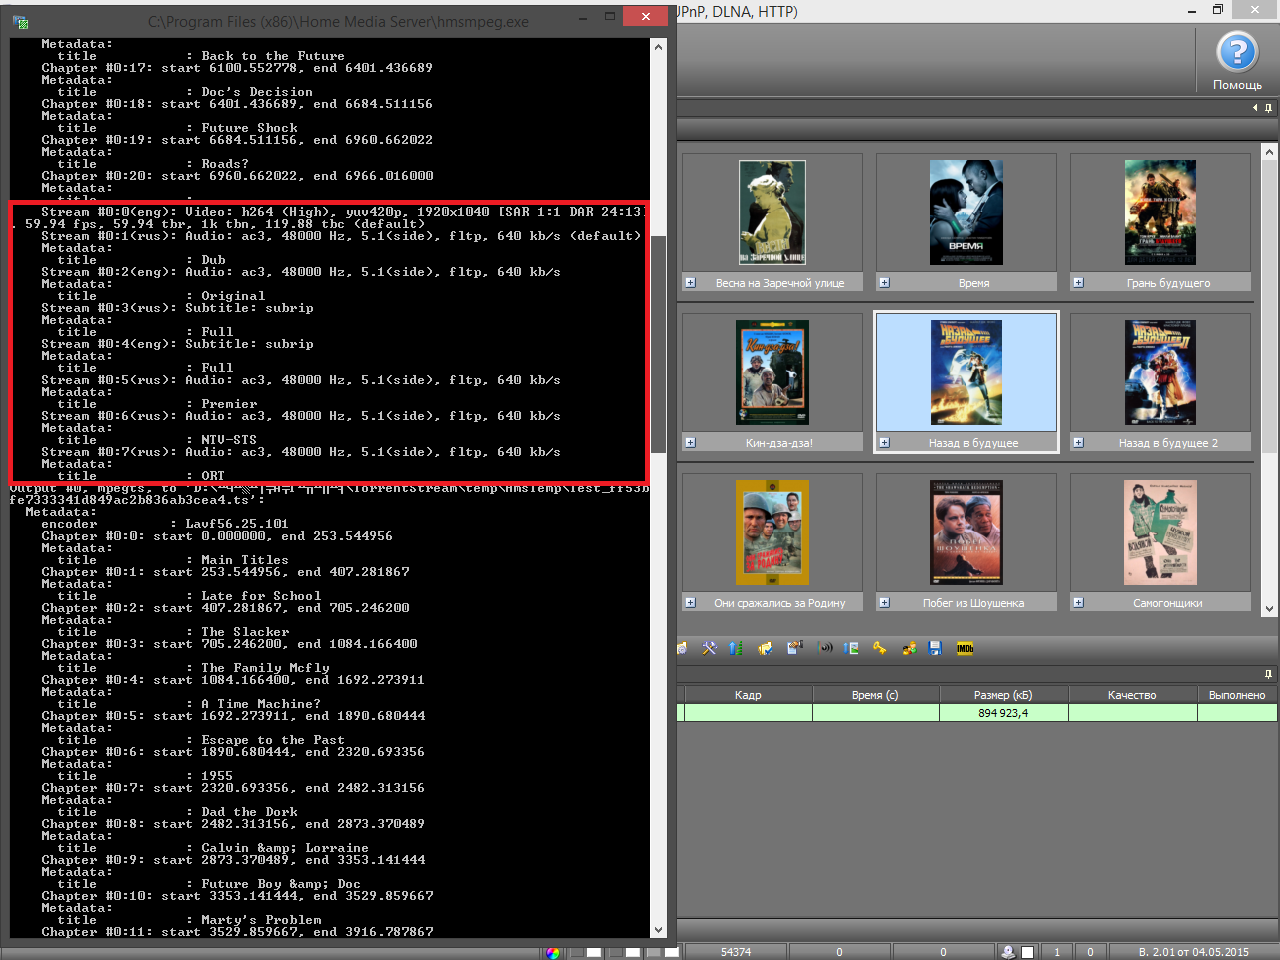1280x960 pixels.
Task: Click the blue floppy disk save icon
Action: coord(935,648)
